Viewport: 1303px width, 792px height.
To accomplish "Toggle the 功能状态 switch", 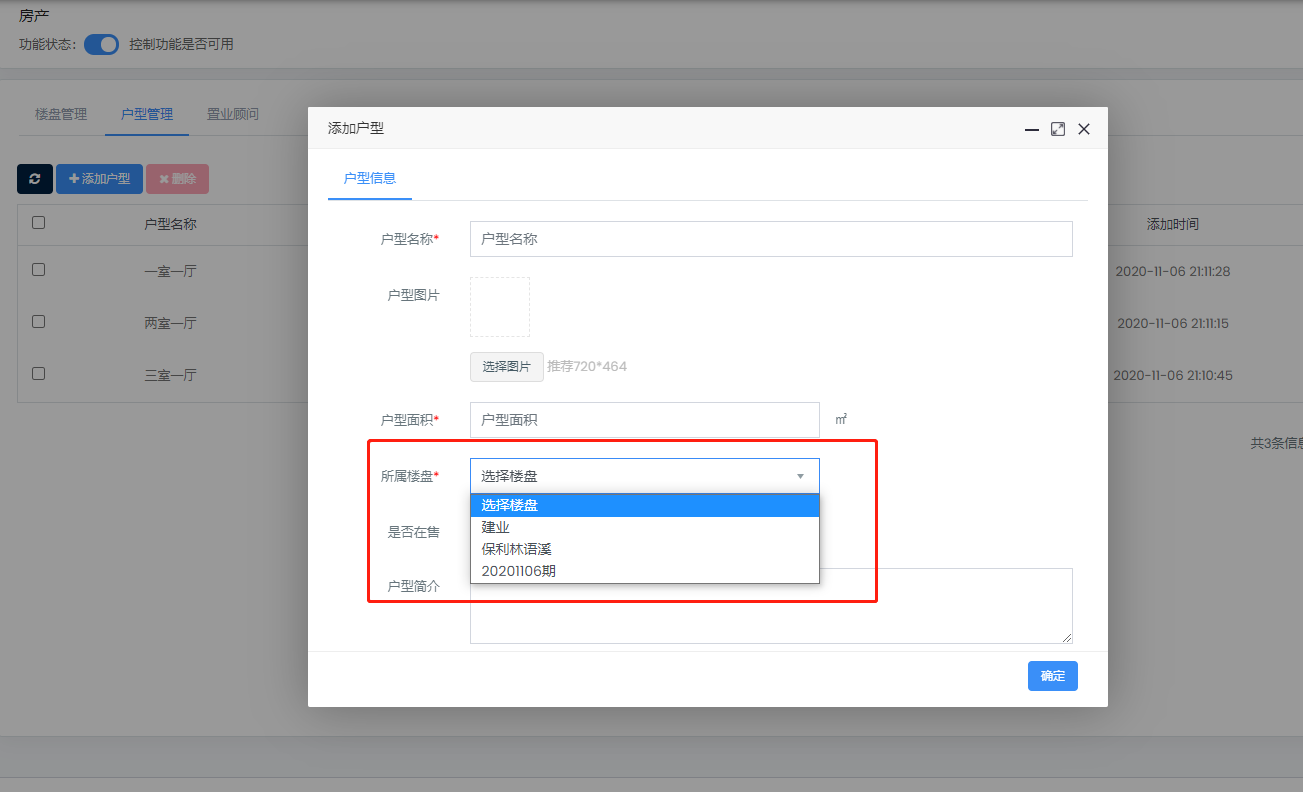I will pos(101,44).
